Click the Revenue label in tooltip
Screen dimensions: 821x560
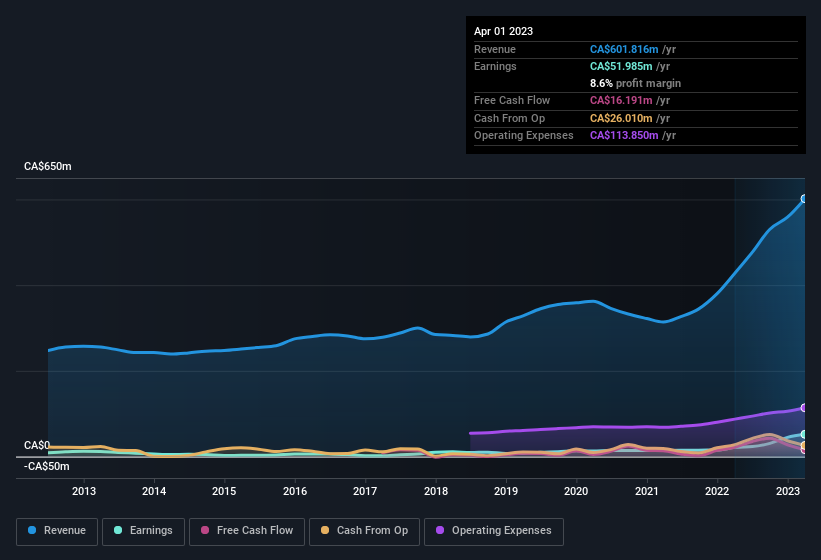495,49
